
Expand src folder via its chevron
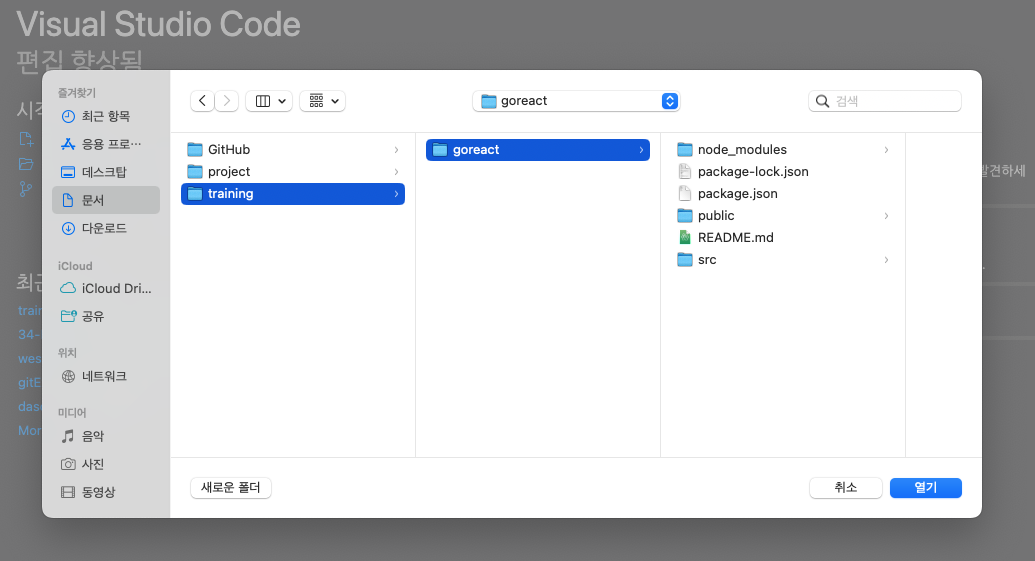[x=886, y=259]
